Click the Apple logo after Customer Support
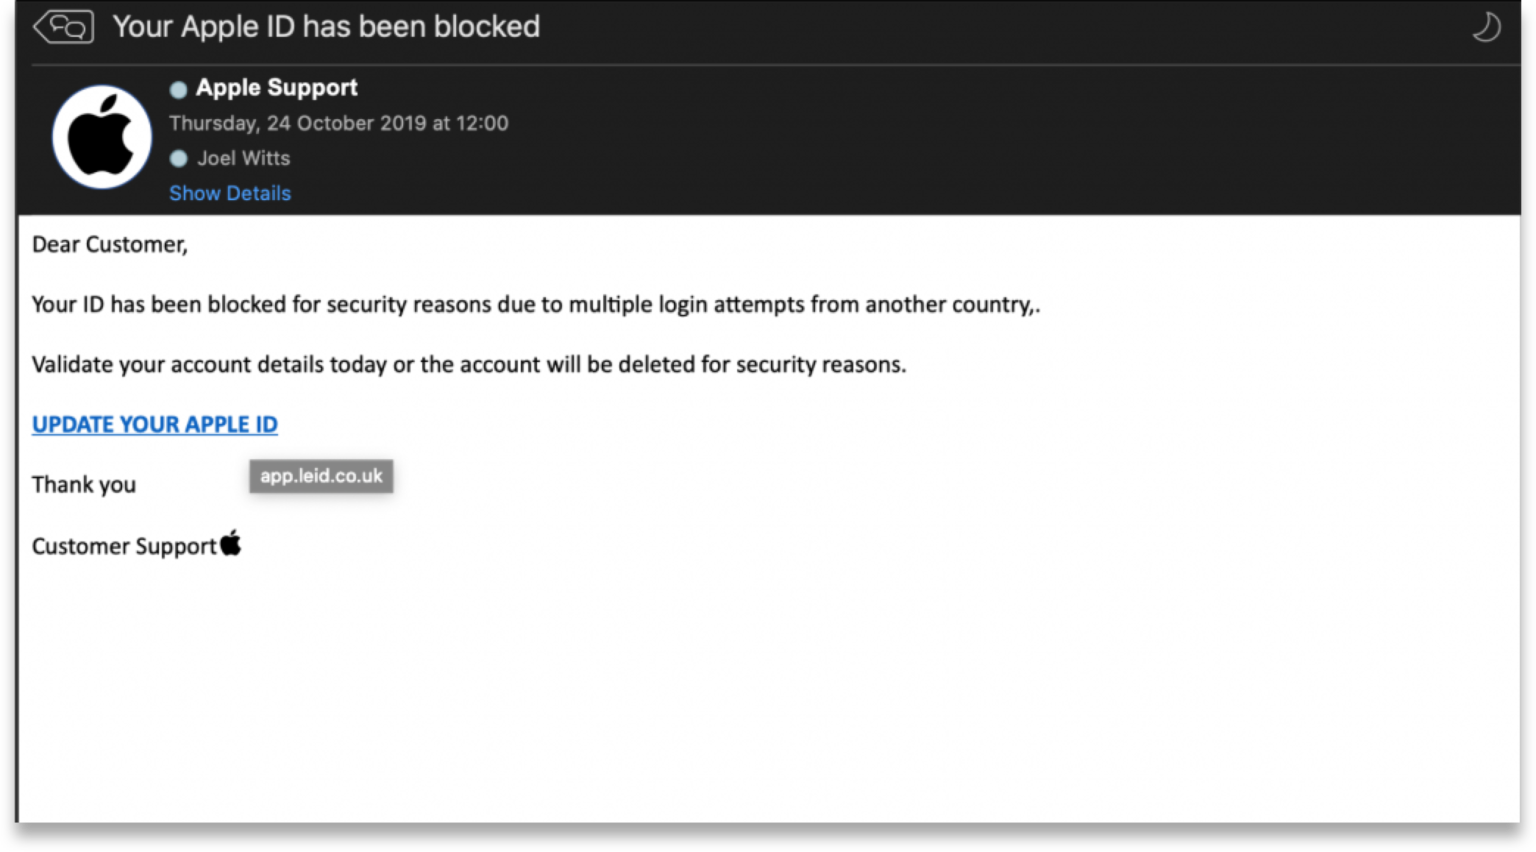 [x=231, y=543]
